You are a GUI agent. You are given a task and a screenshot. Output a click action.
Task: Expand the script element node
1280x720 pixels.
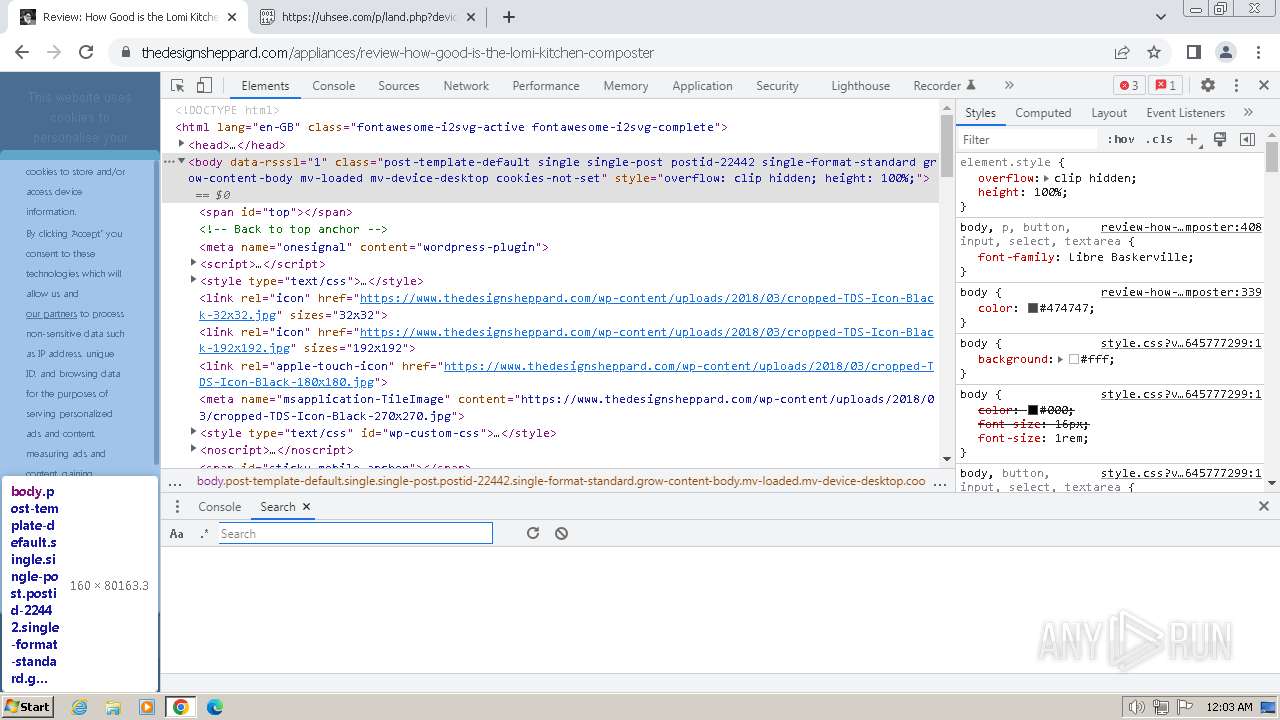click(194, 263)
